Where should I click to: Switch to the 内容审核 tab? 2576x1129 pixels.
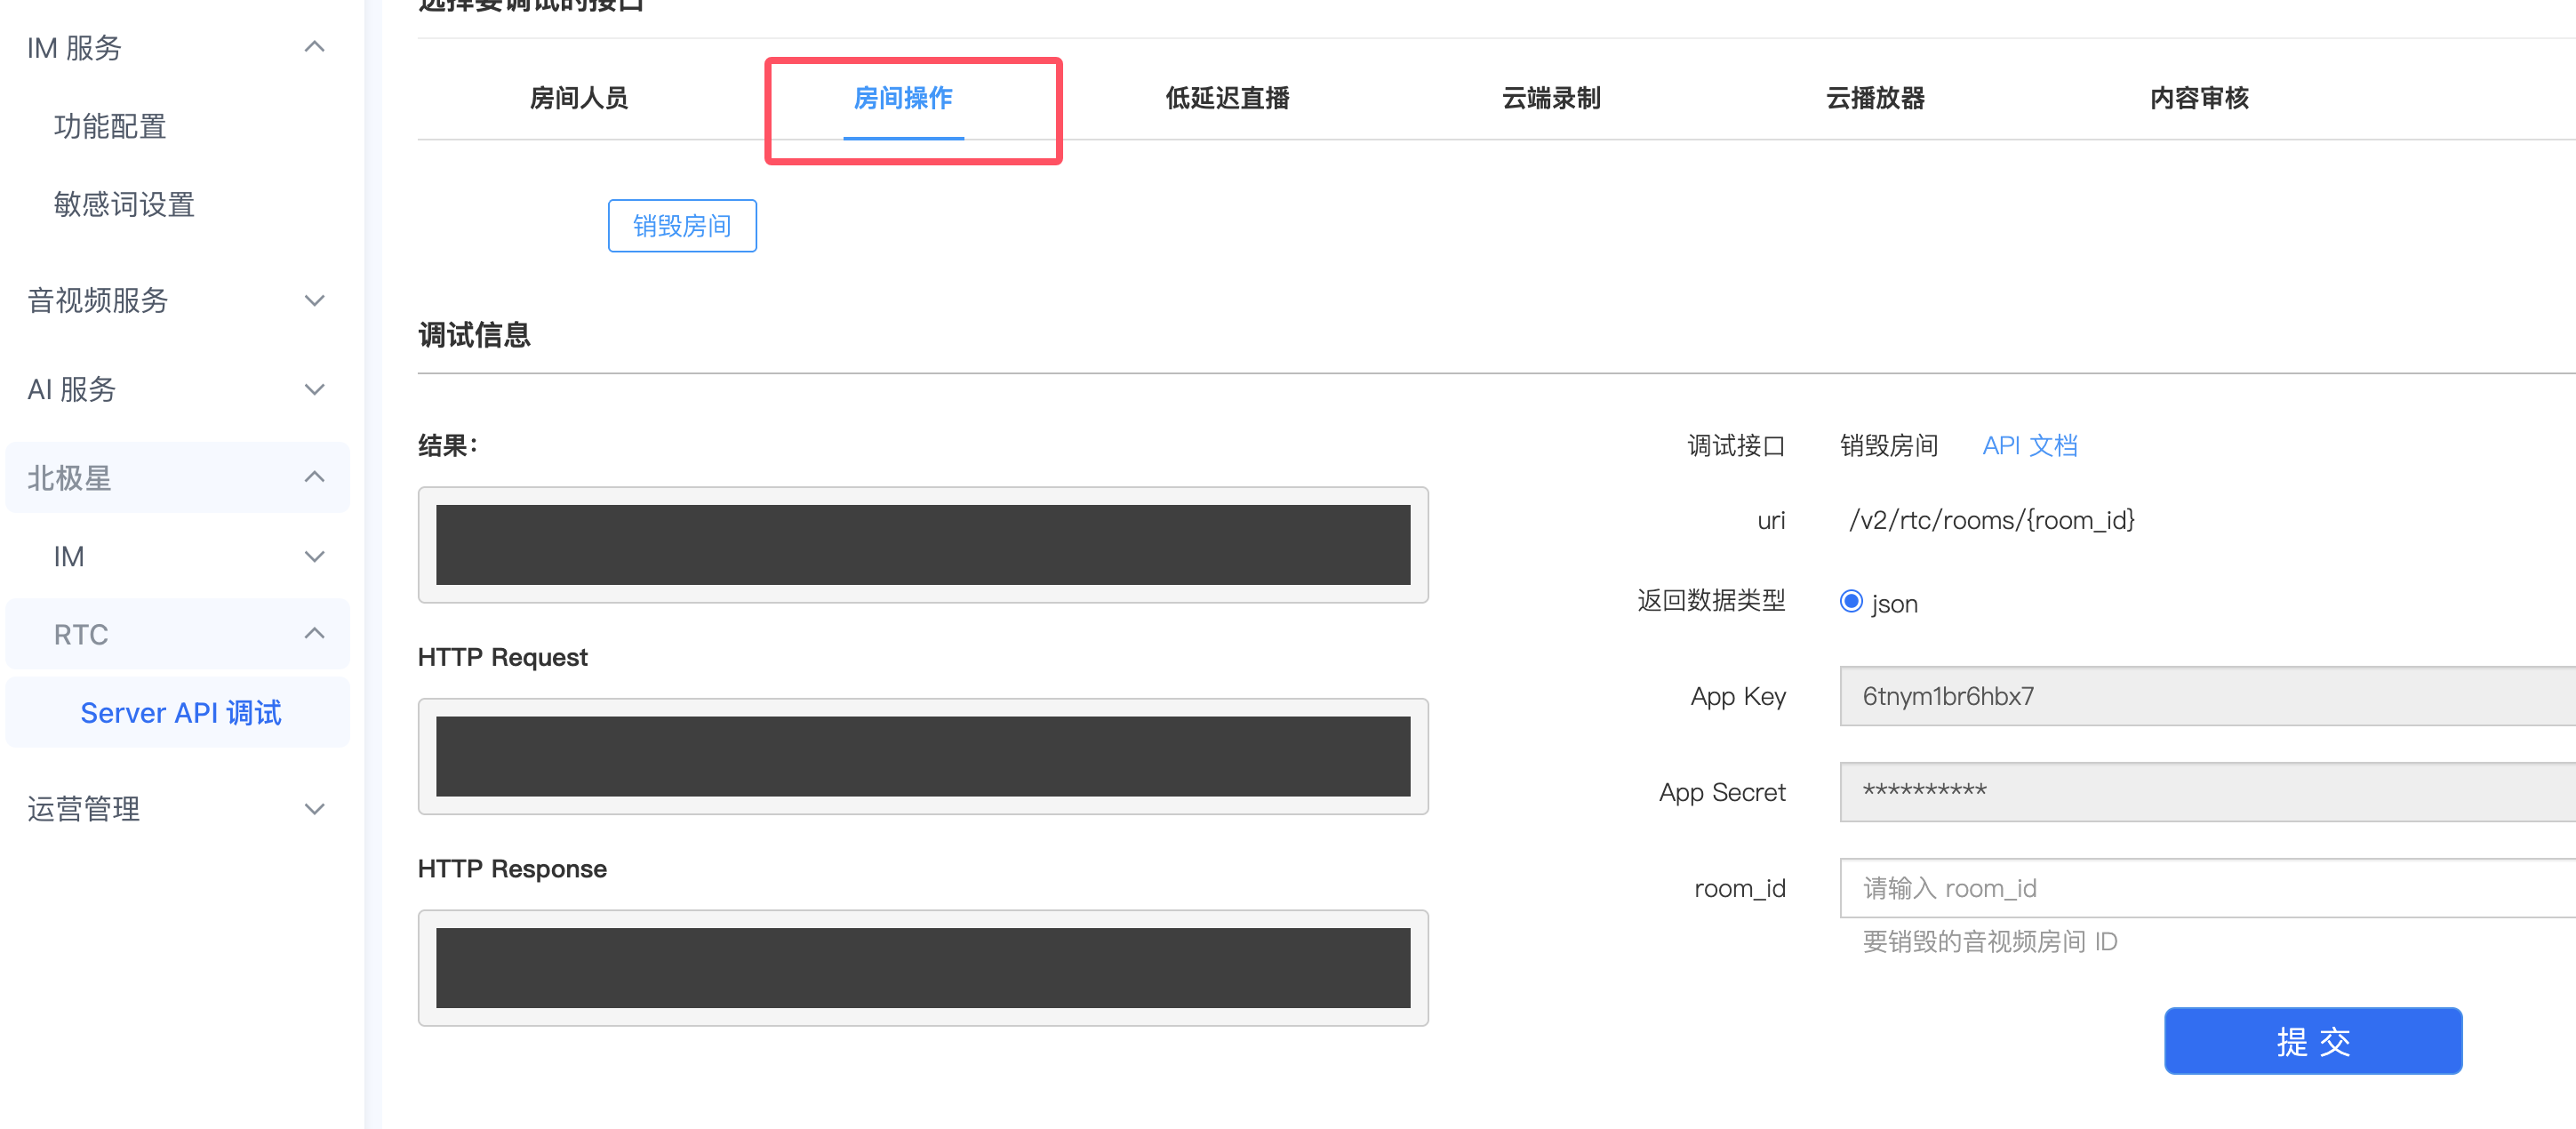(x=2199, y=98)
